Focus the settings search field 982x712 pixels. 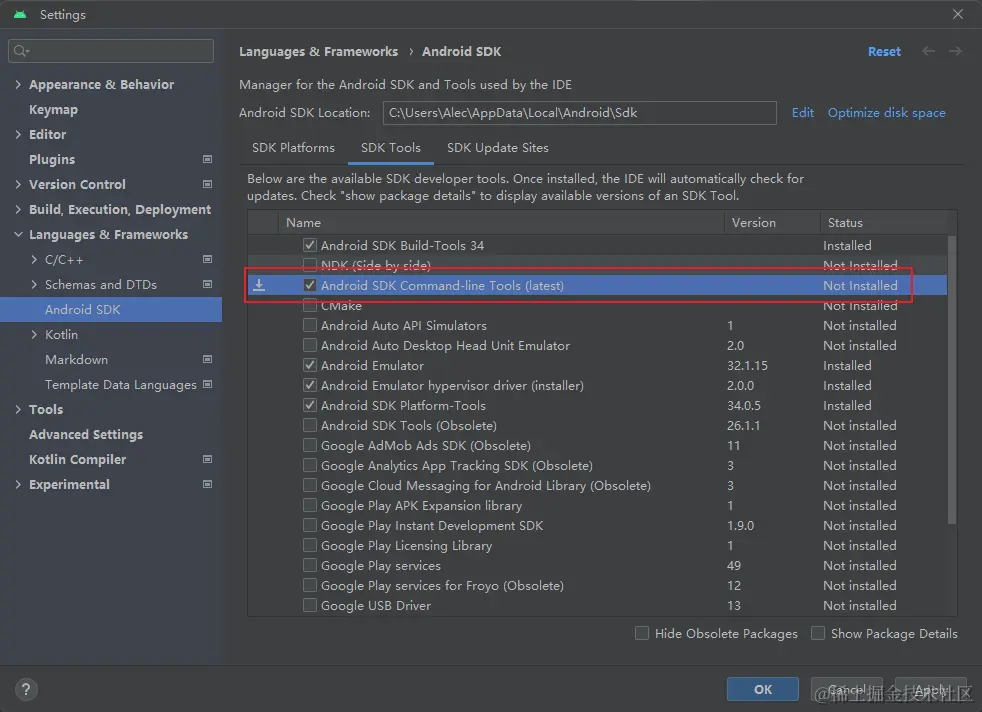point(111,51)
